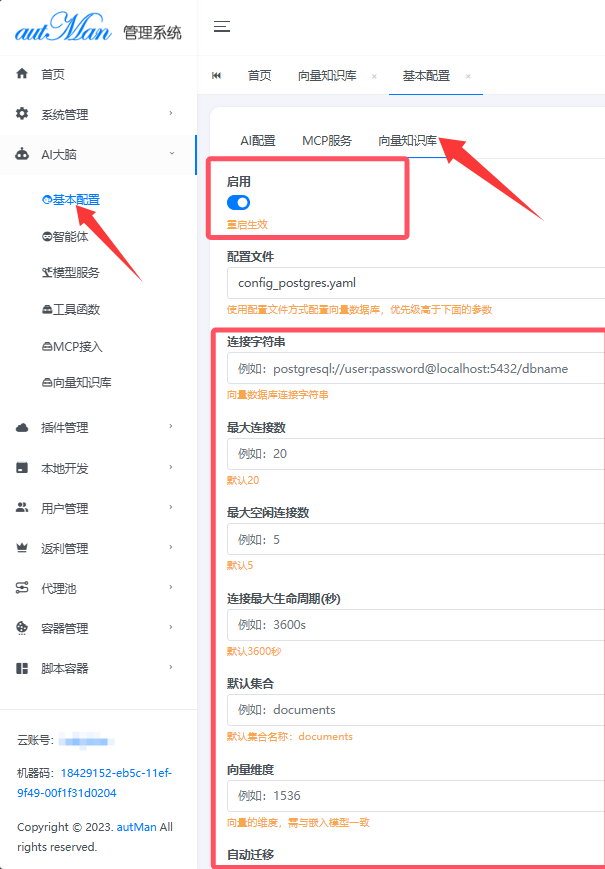Image resolution: width=605 pixels, height=869 pixels.
Task: Click the autMan copyright link
Action: tap(135, 827)
